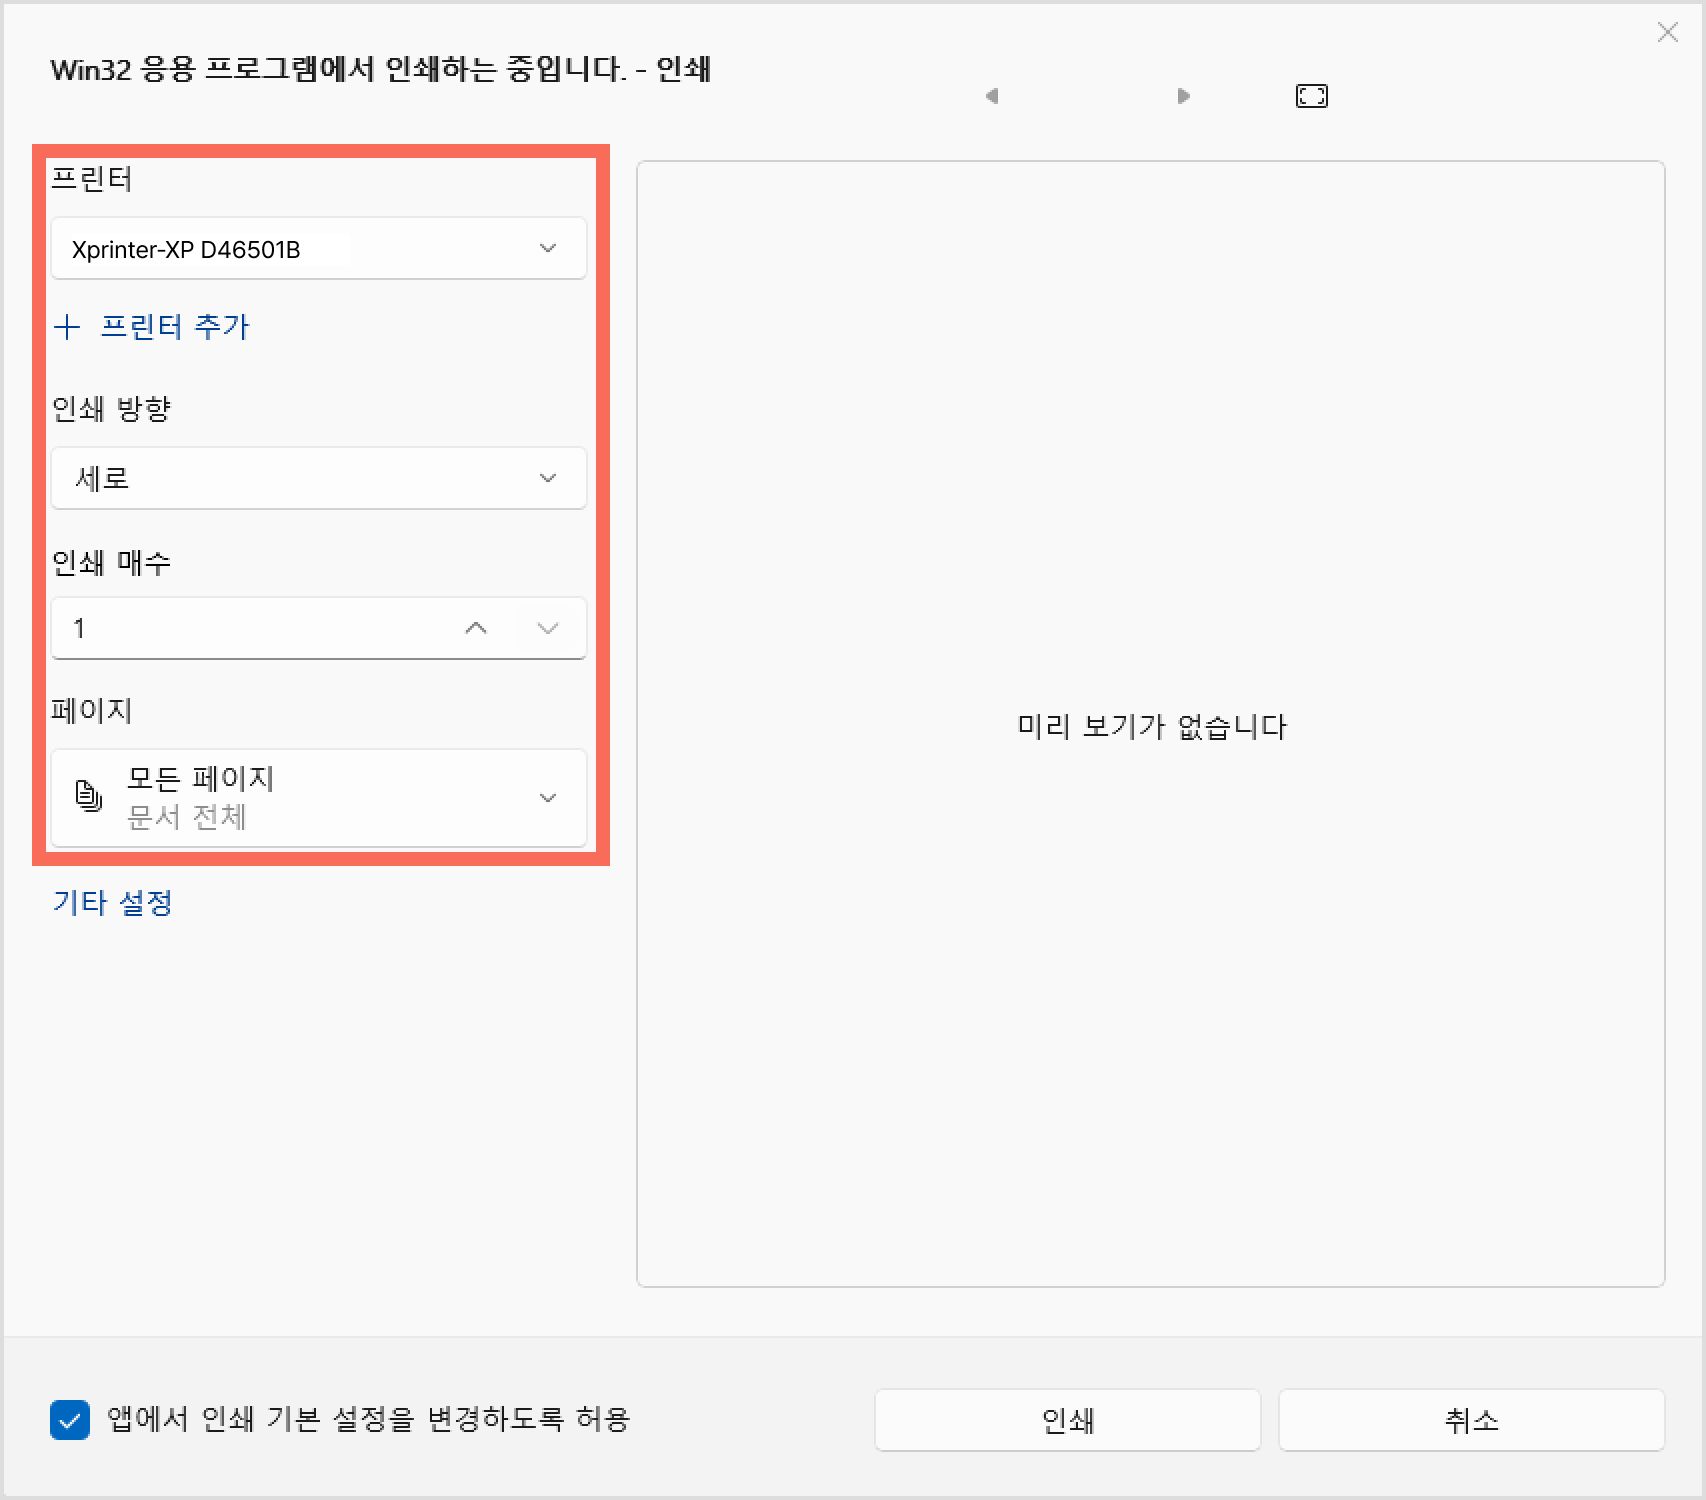Viewport: 1706px width, 1500px height.
Task: Click the 문서 전체 subtitle text
Action: pos(187,817)
